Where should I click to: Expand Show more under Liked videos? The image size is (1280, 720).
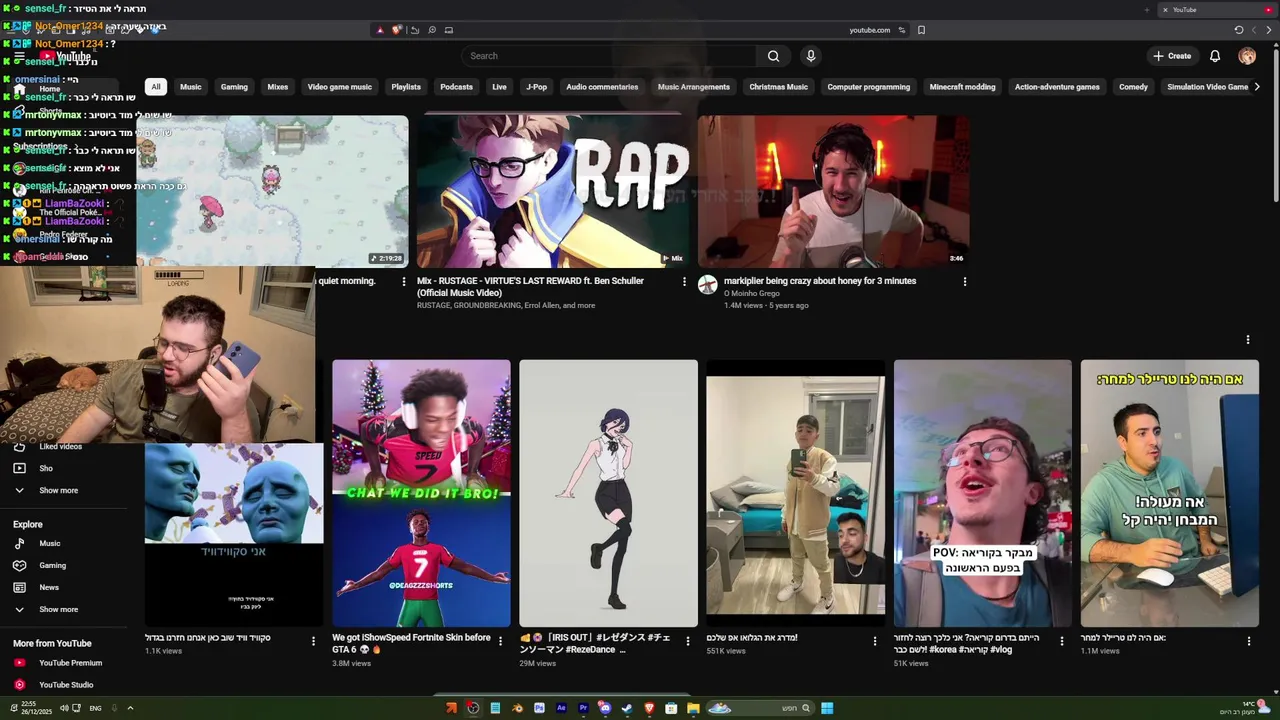(58, 490)
